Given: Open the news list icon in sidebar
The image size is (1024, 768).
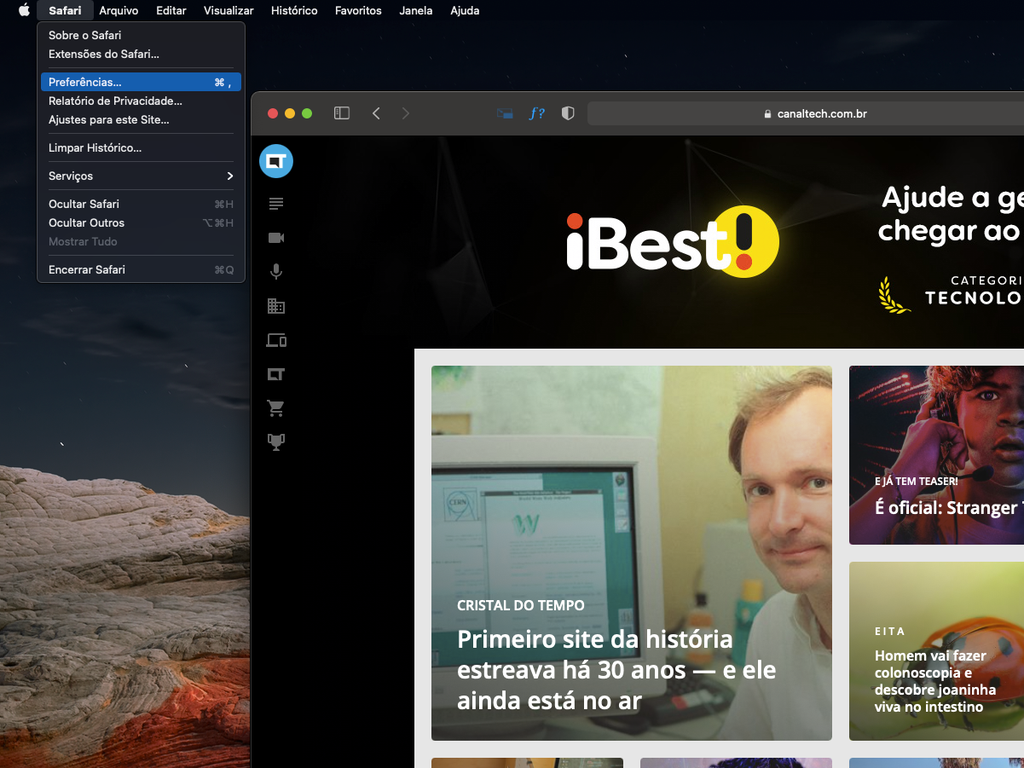Looking at the screenshot, I should click(276, 204).
